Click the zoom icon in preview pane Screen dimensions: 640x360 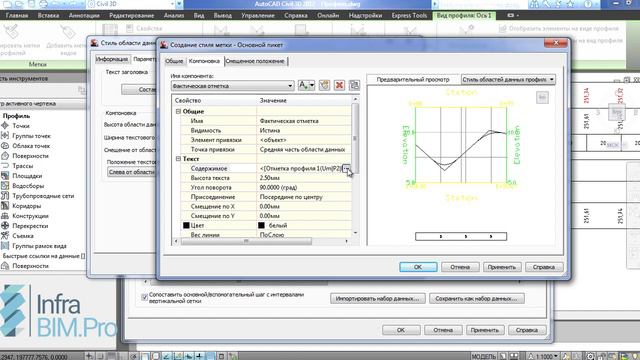tap(542, 98)
